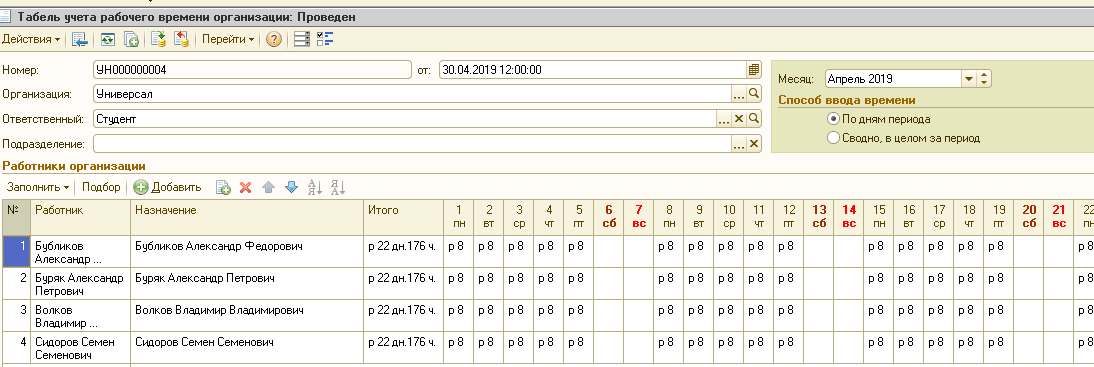
Task: Select Буряк Александр Петрович in Назначение column
Action: (x=247, y=283)
